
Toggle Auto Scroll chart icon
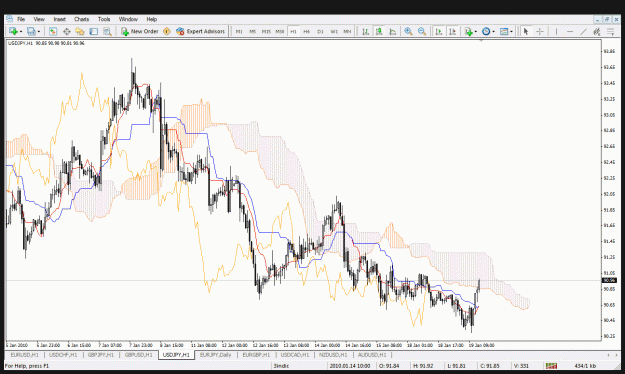point(438,31)
